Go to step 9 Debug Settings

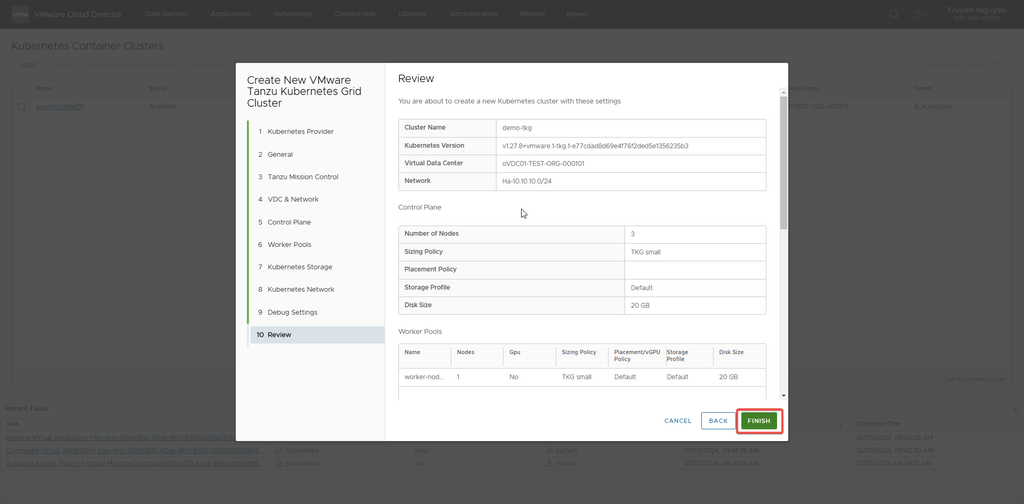pos(292,312)
